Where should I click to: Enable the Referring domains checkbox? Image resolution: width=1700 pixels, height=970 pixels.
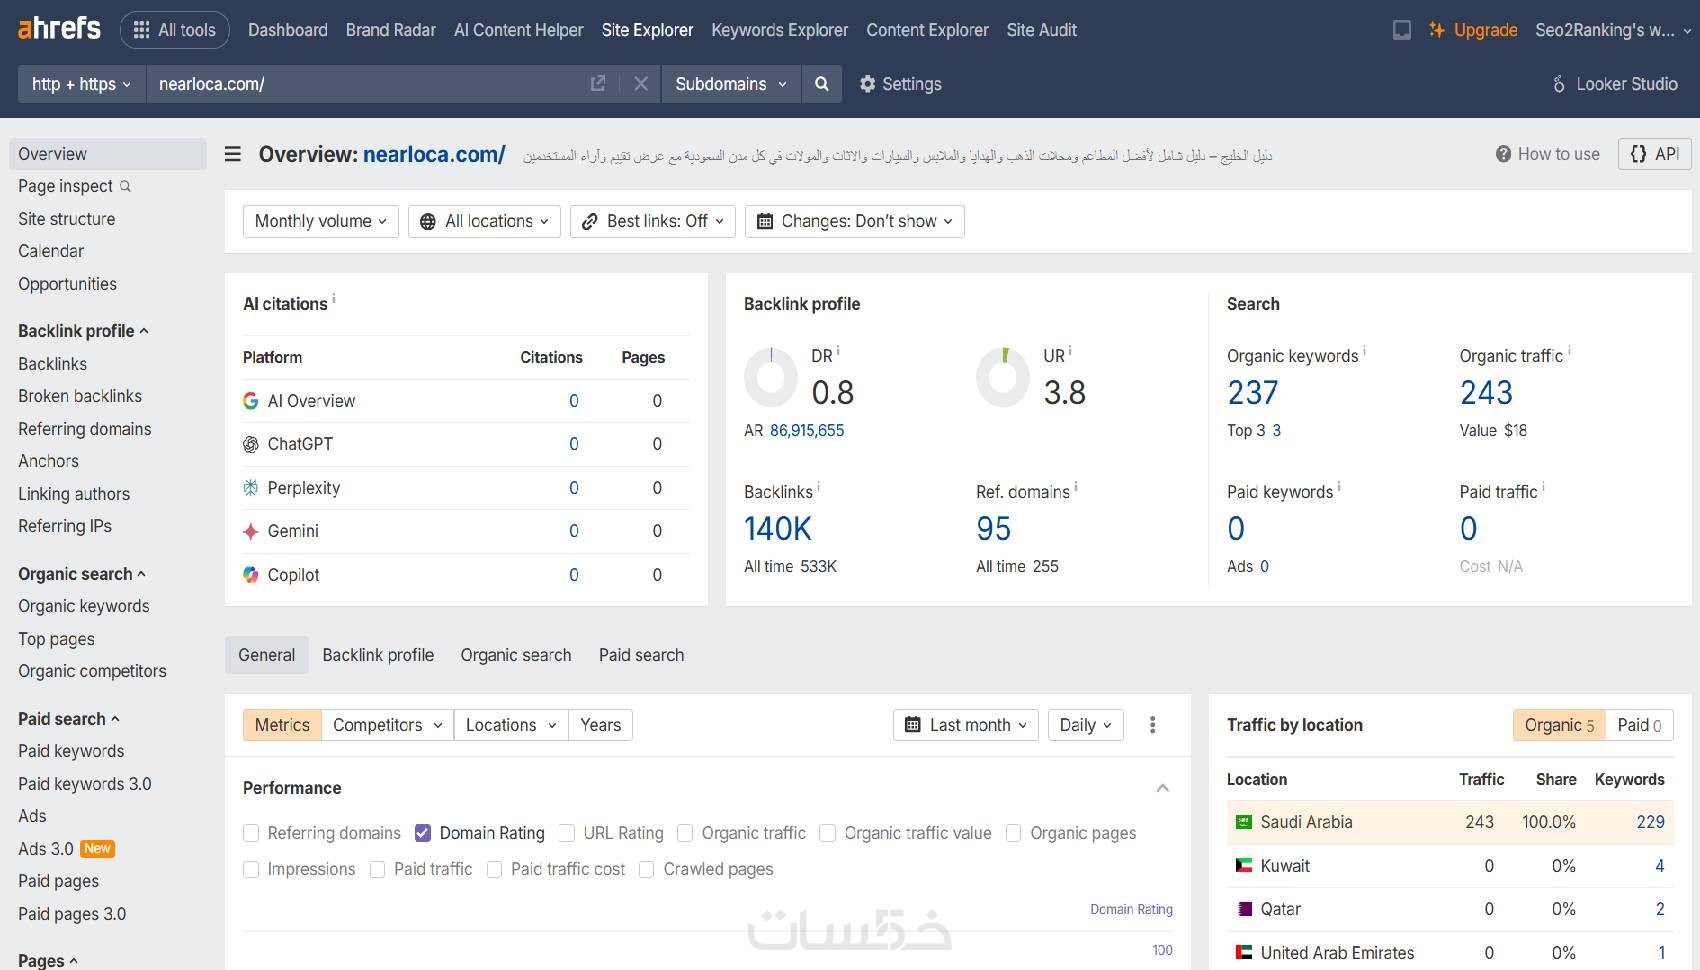tap(251, 833)
